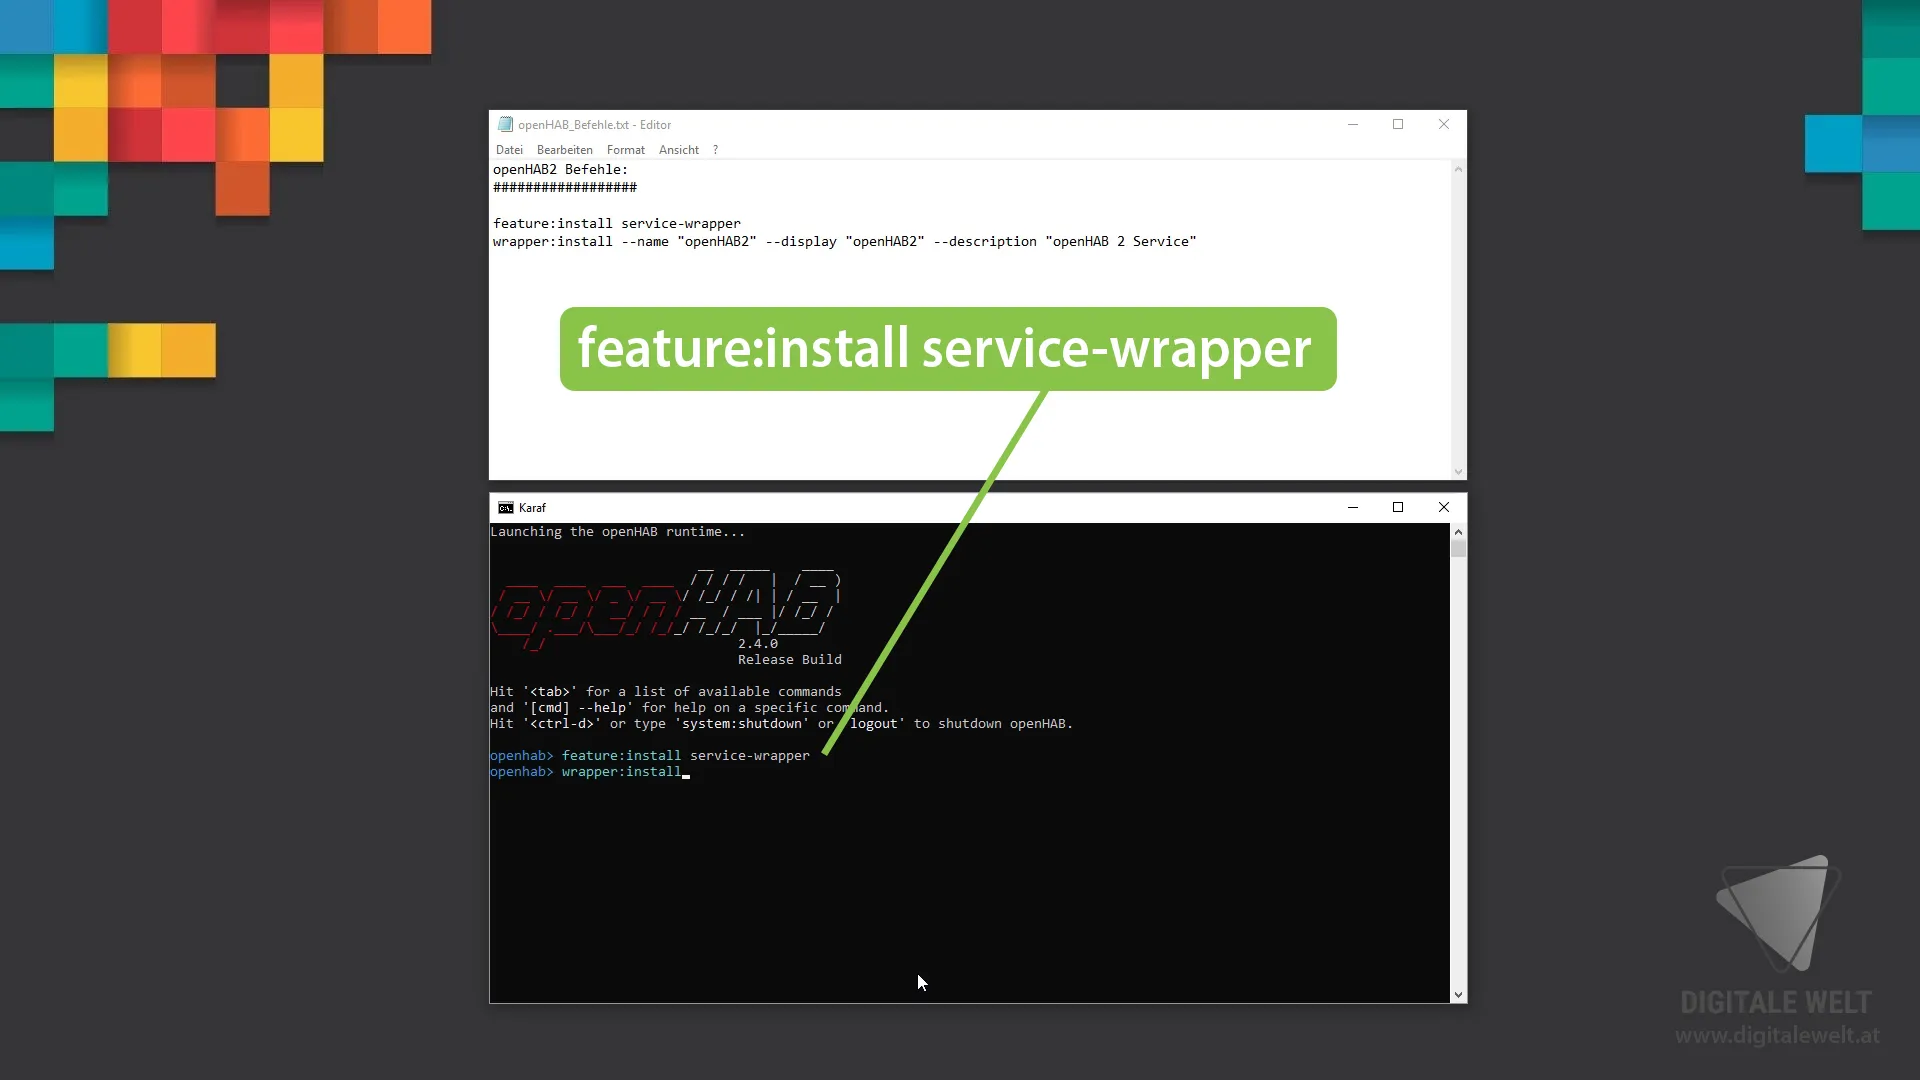
Task: Click the 'wrapper:install --name' line in Editor
Action: pos(845,242)
